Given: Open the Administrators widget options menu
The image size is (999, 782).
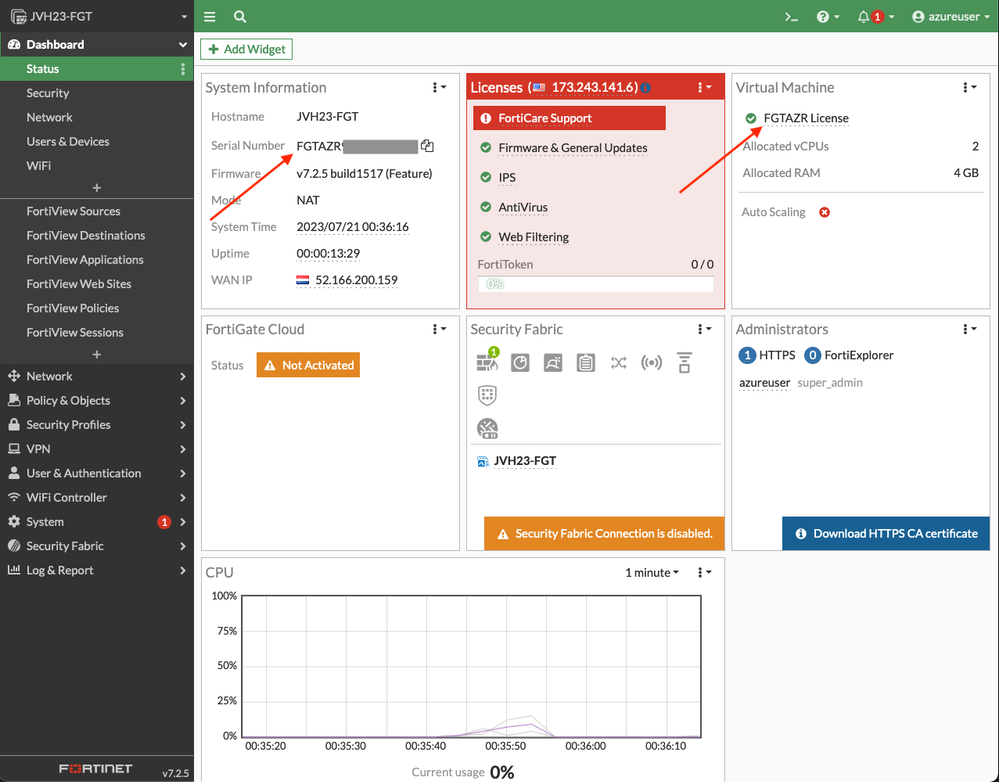Looking at the screenshot, I should [x=969, y=329].
